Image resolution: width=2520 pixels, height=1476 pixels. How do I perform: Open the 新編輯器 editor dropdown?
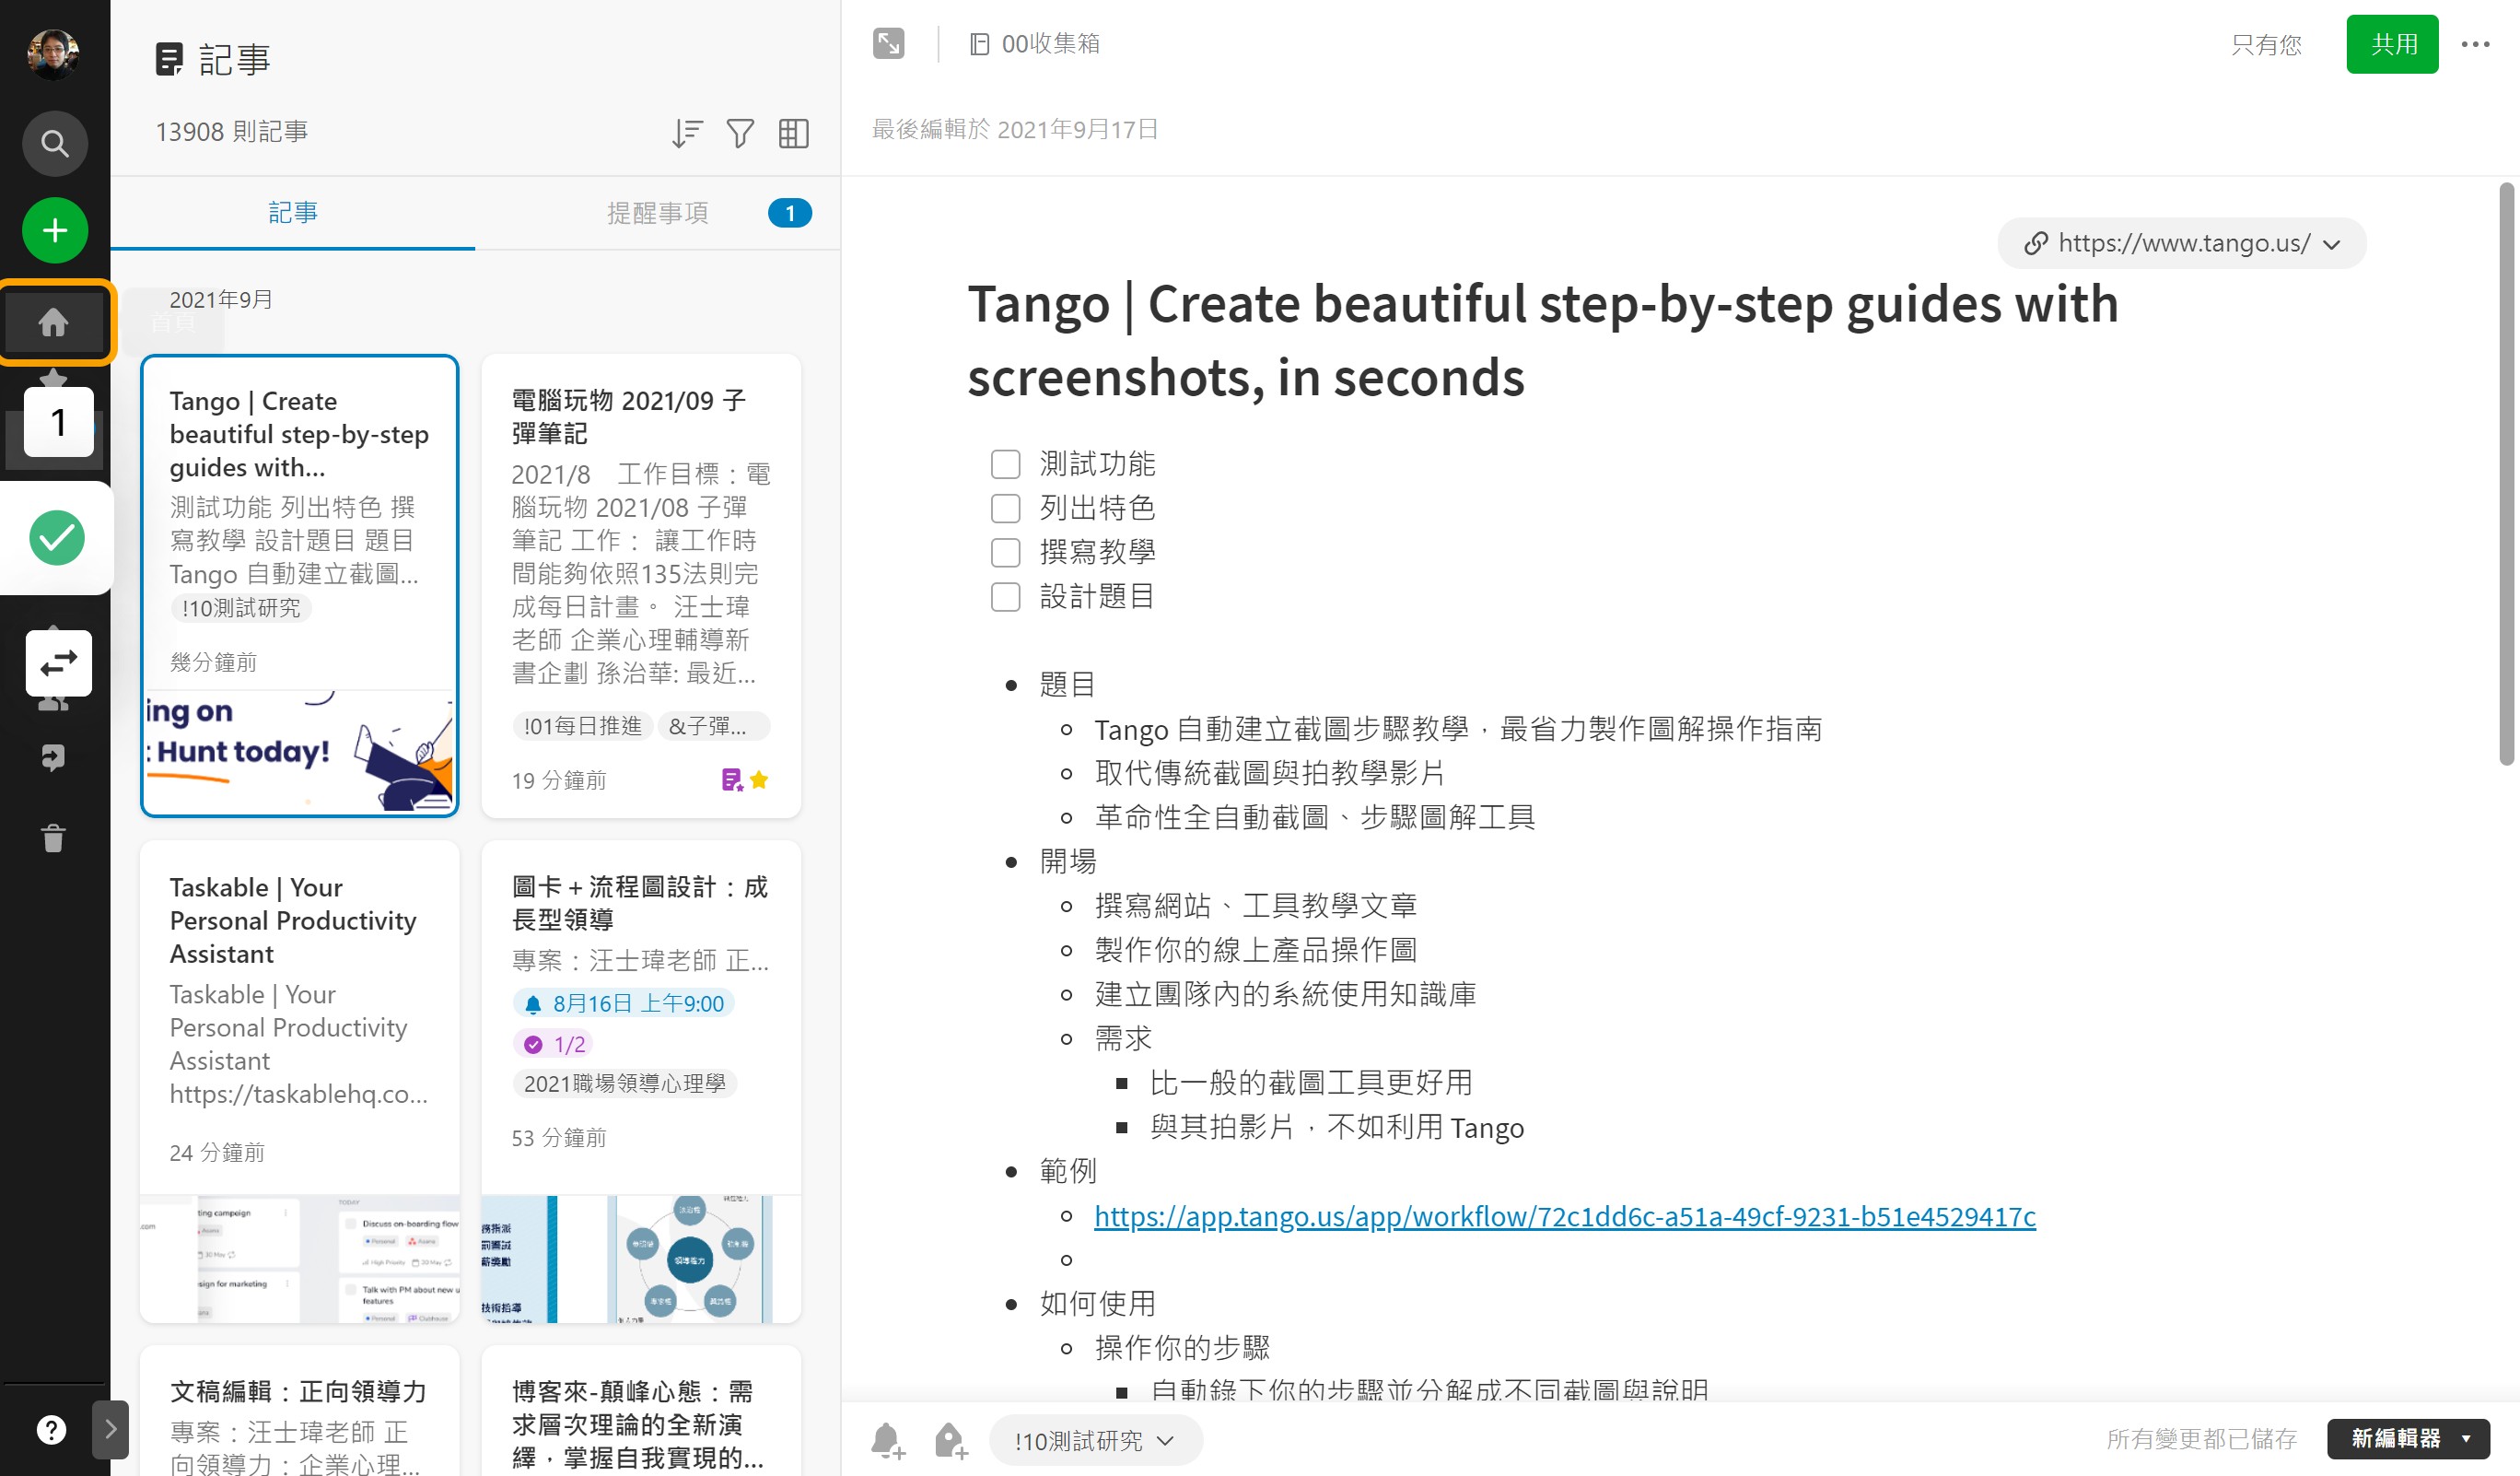(2408, 1438)
